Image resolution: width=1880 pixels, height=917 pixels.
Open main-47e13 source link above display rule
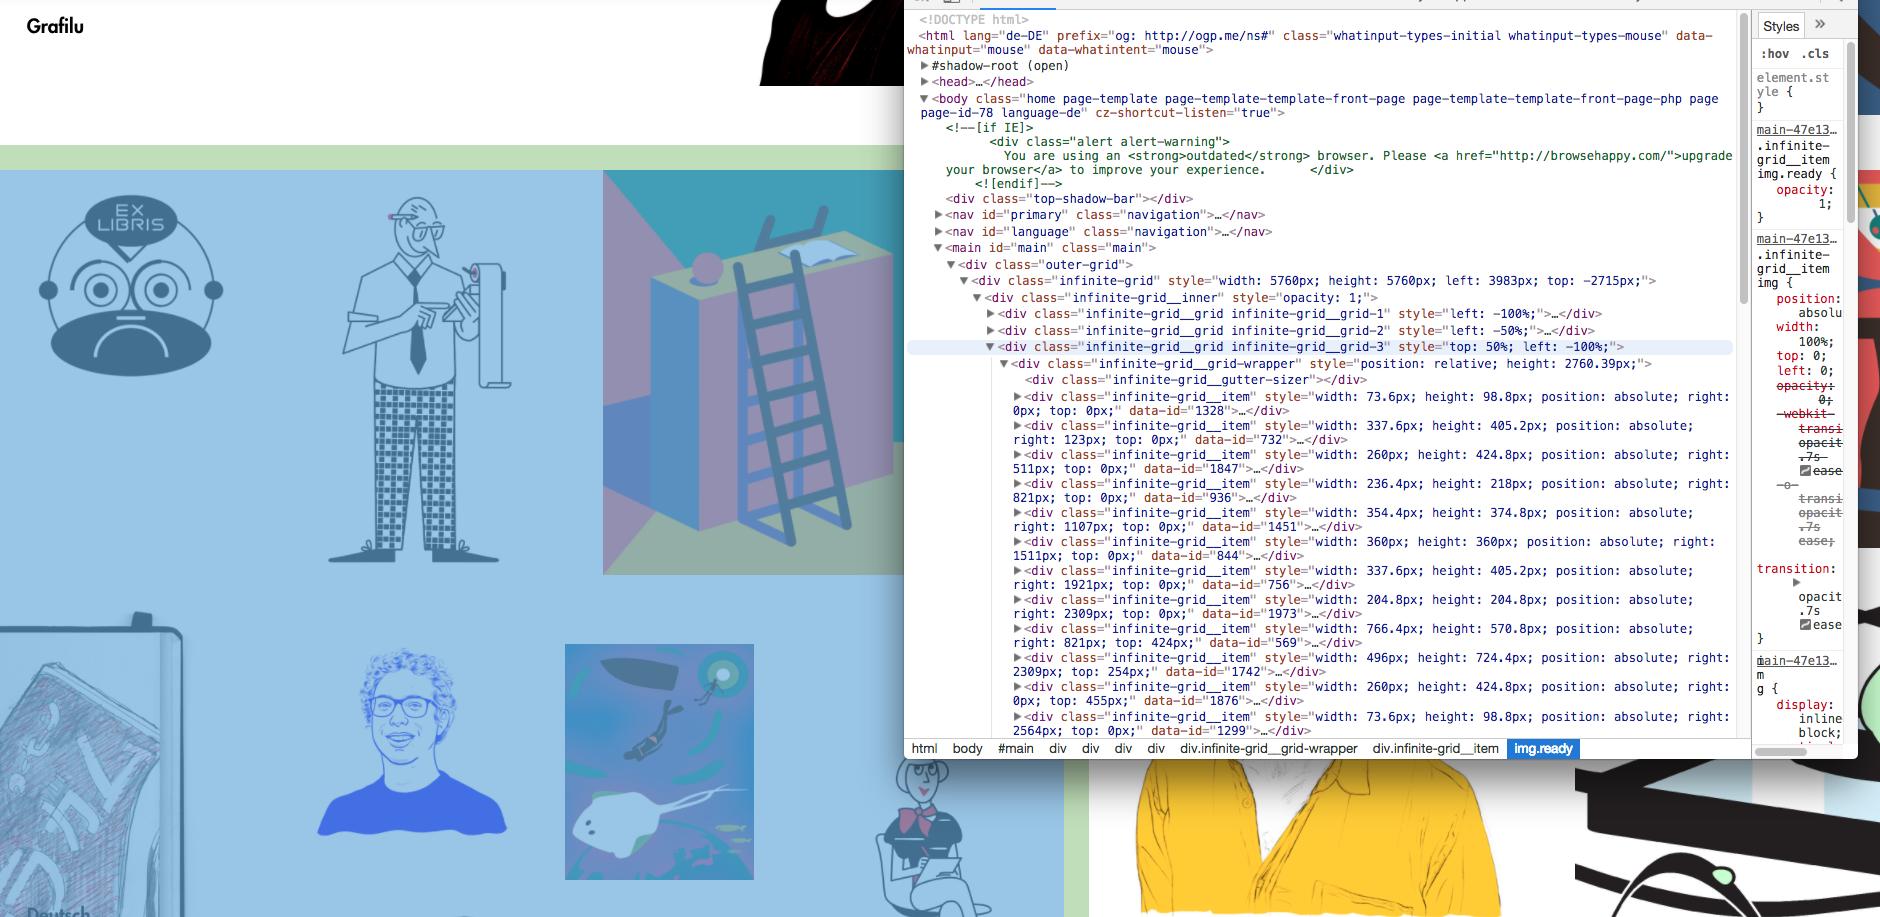[x=1796, y=661]
